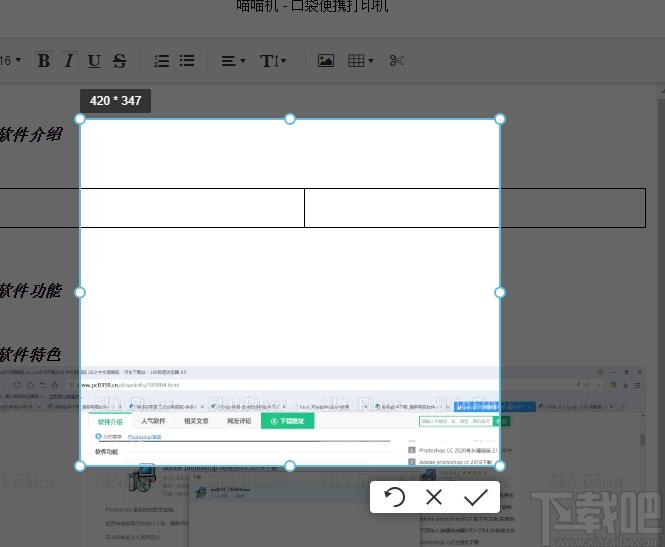Click the 420 * 347 size label
The height and width of the screenshot is (547, 665).
(x=115, y=101)
